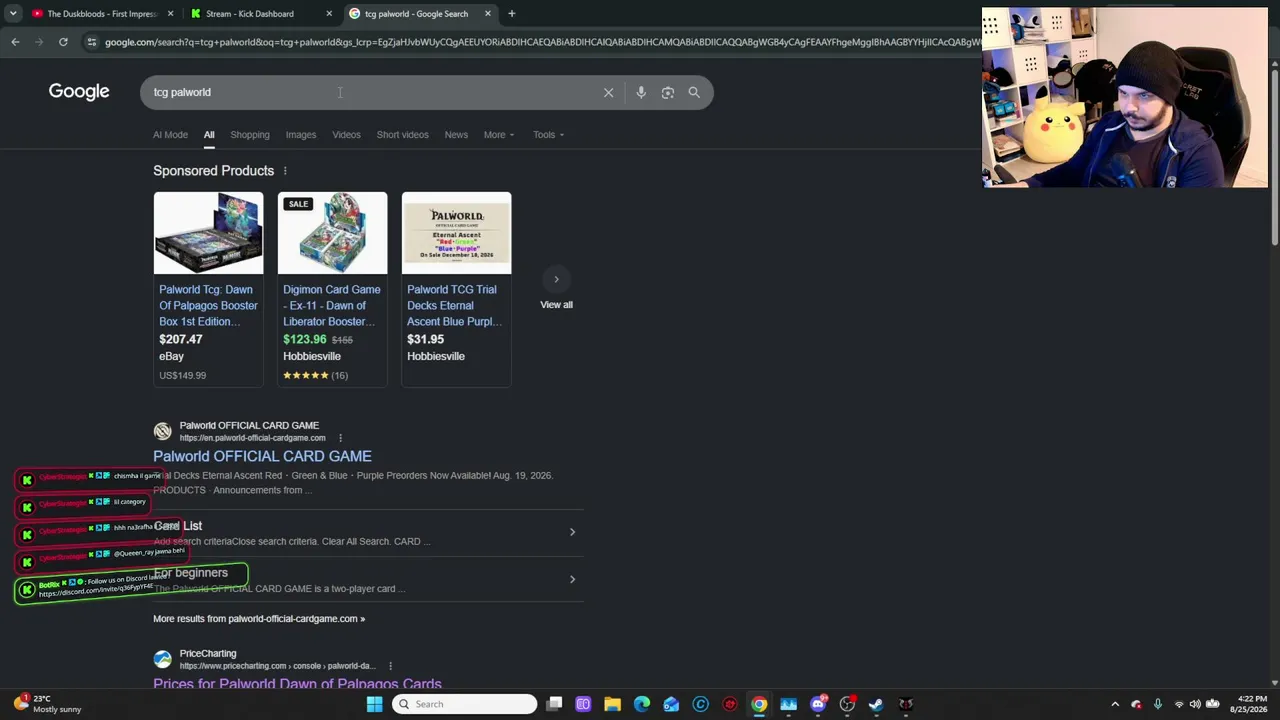Expand the More search filters dropdown
The width and height of the screenshot is (1280, 720).
coord(499,135)
